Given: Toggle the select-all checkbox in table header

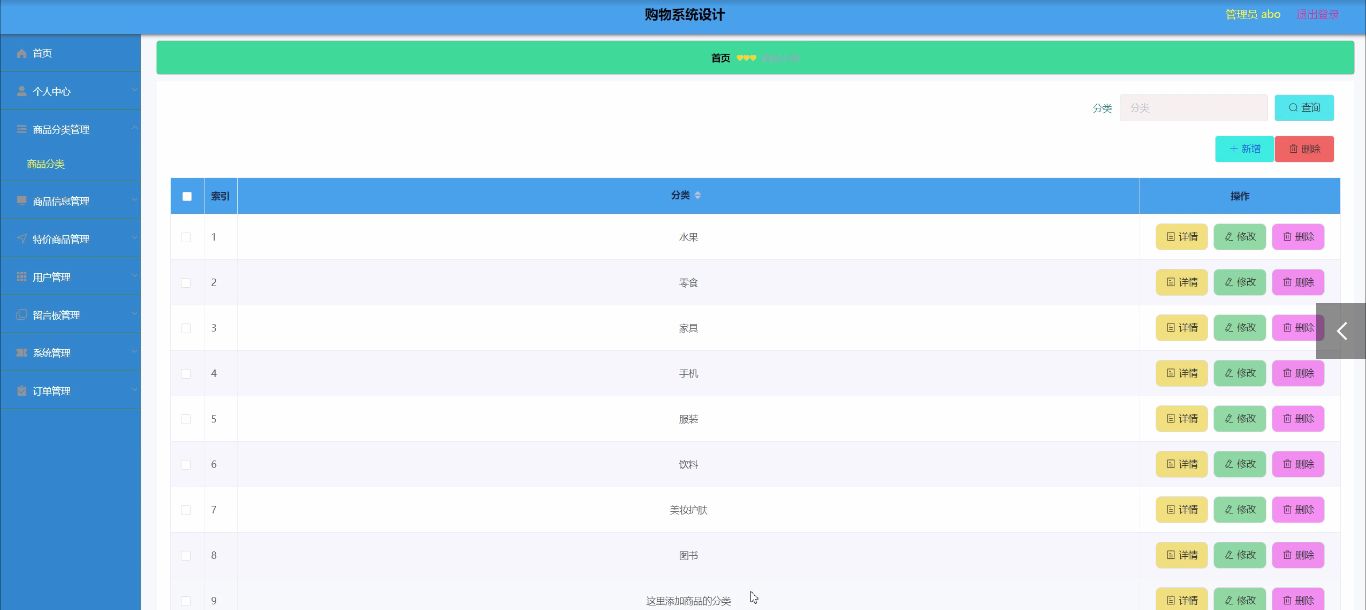Looking at the screenshot, I should [187, 196].
